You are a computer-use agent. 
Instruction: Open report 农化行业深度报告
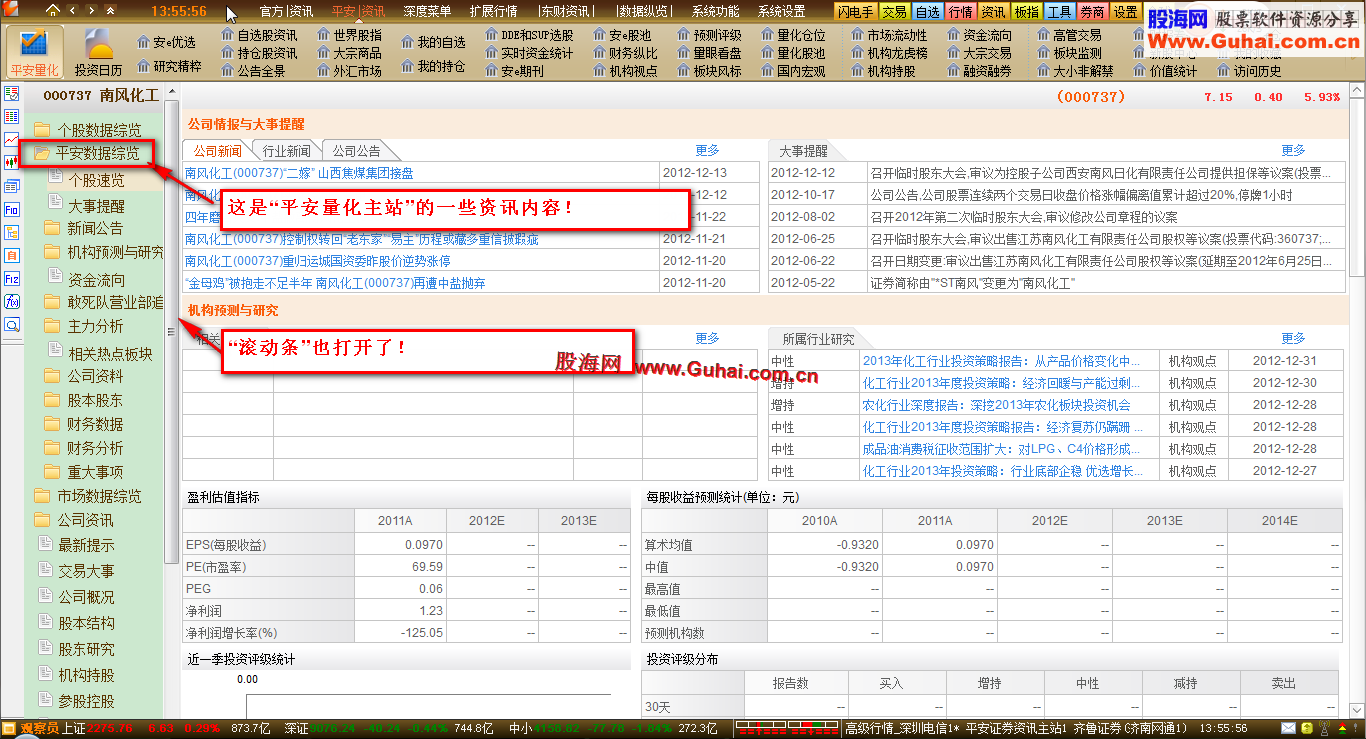point(996,405)
